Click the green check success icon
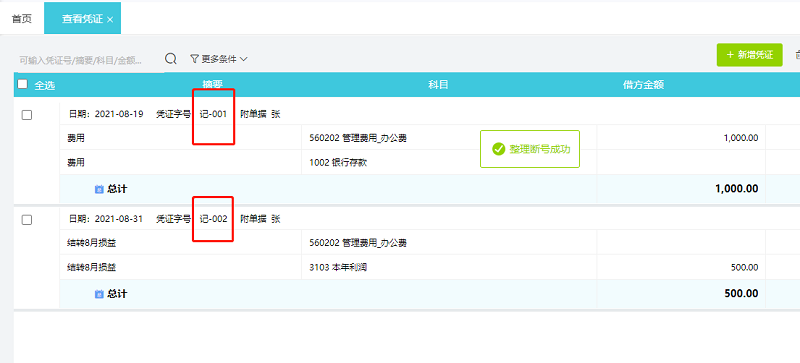 [498, 149]
